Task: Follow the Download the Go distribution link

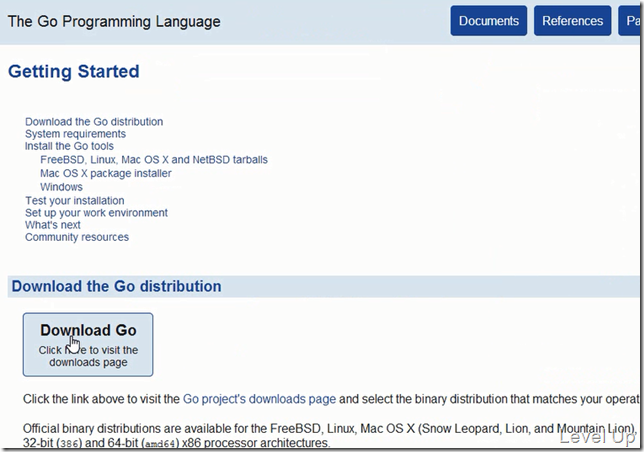Action: pos(94,122)
